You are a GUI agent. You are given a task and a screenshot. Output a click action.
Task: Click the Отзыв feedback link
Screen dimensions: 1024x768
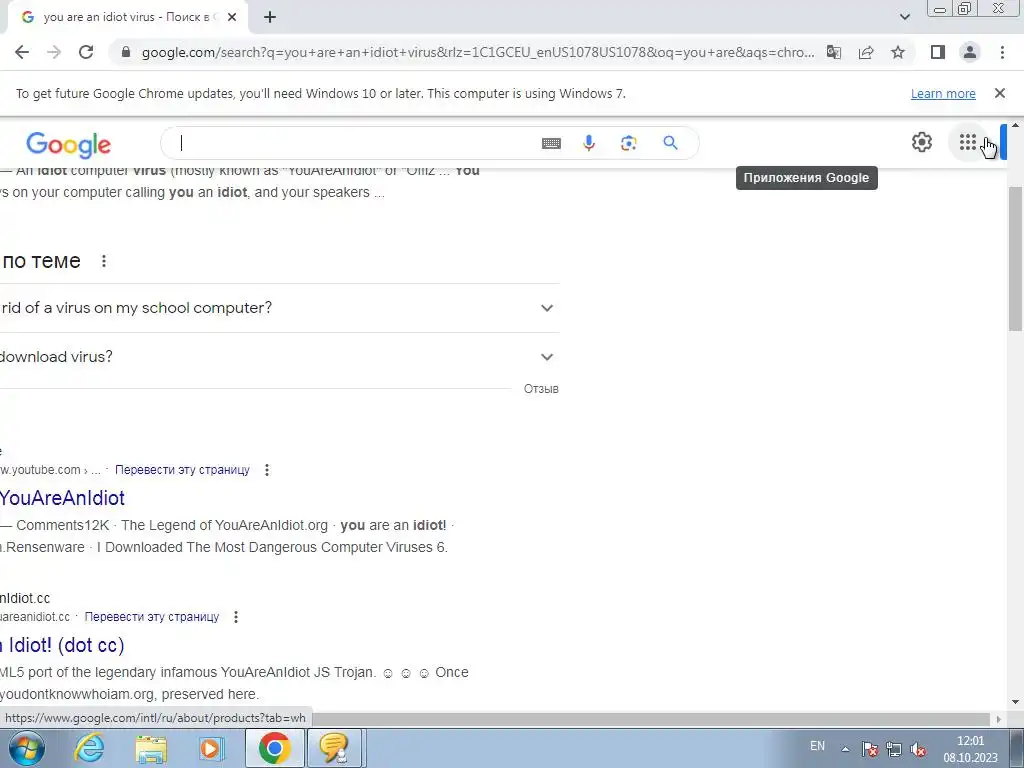[541, 389]
